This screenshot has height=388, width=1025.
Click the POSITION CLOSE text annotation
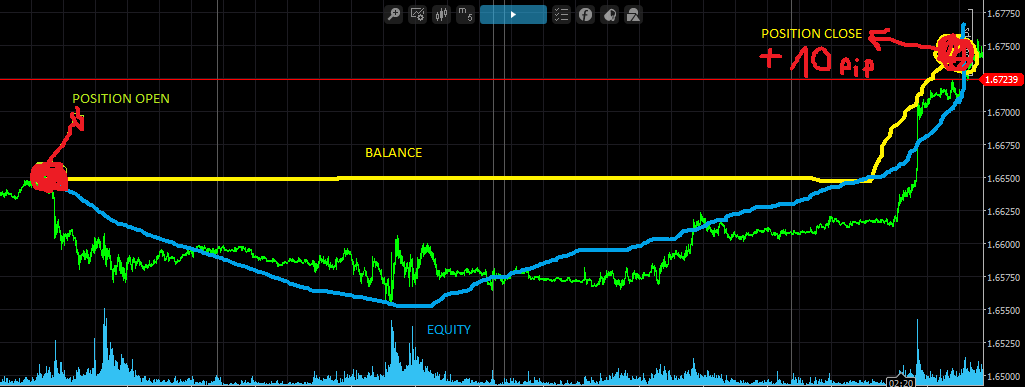[812, 33]
